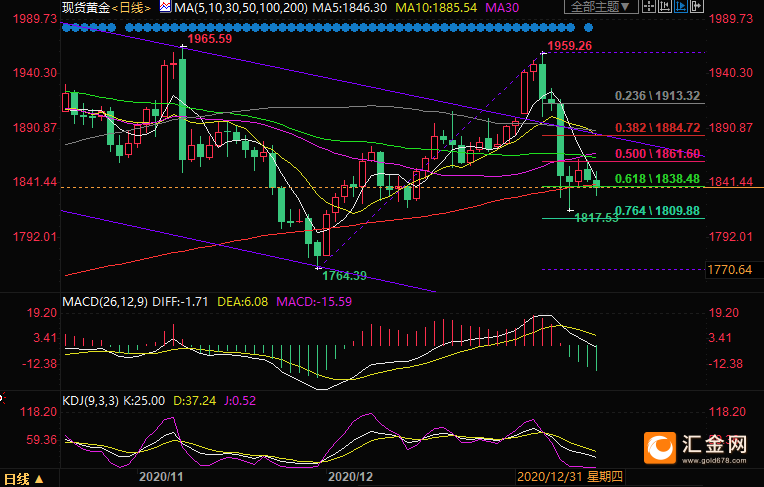Click the 0.500 \ 1861.60 Fibonacci level label

pyautogui.click(x=657, y=154)
